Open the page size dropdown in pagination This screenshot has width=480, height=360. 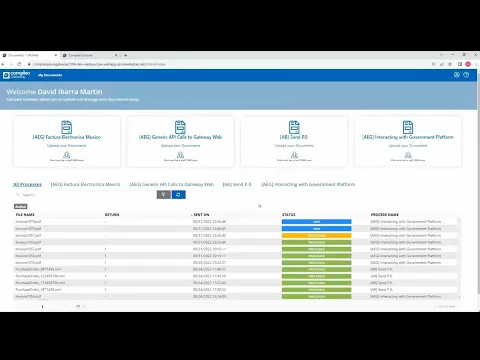pyautogui.click(x=80, y=306)
